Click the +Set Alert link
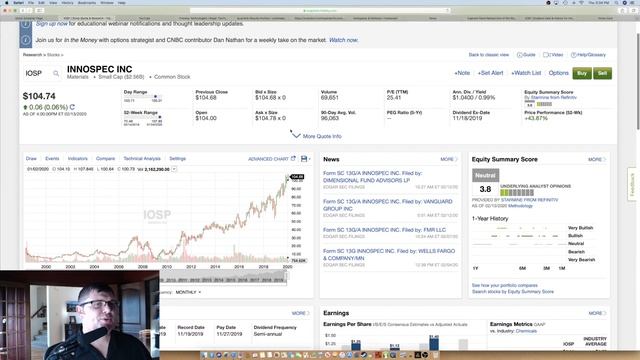The image size is (640, 360). 491,73
